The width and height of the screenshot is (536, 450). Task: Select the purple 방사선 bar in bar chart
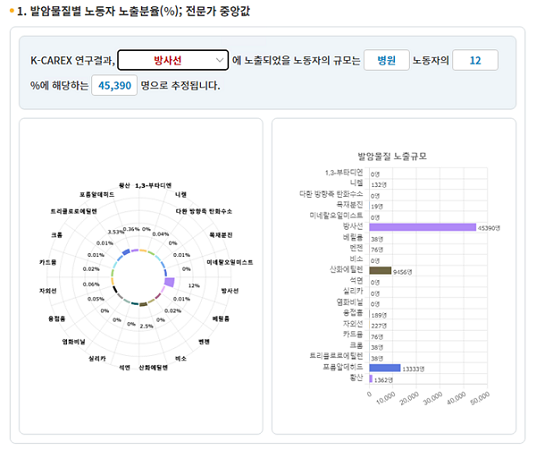click(x=423, y=227)
